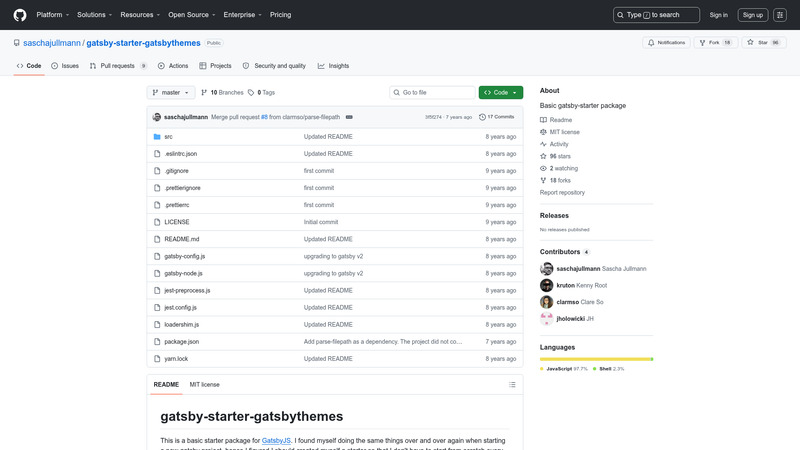Click the Fork icon button
Viewport: 800px width, 450px height.
pyautogui.click(x=715, y=43)
